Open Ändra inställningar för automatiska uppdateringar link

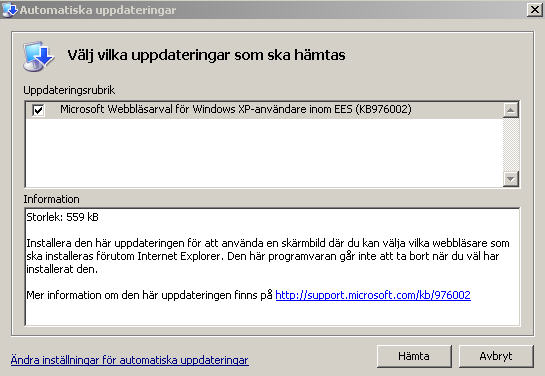(x=129, y=360)
